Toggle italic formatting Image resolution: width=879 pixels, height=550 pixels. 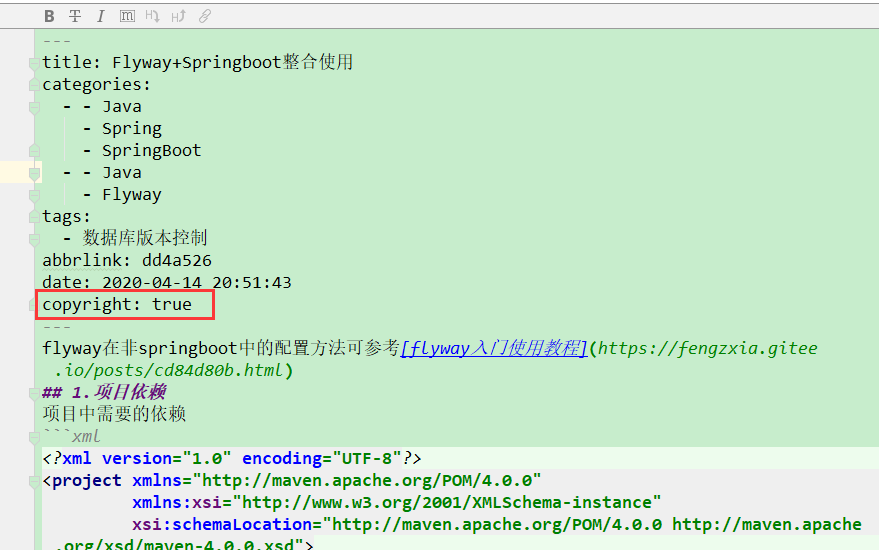click(101, 16)
